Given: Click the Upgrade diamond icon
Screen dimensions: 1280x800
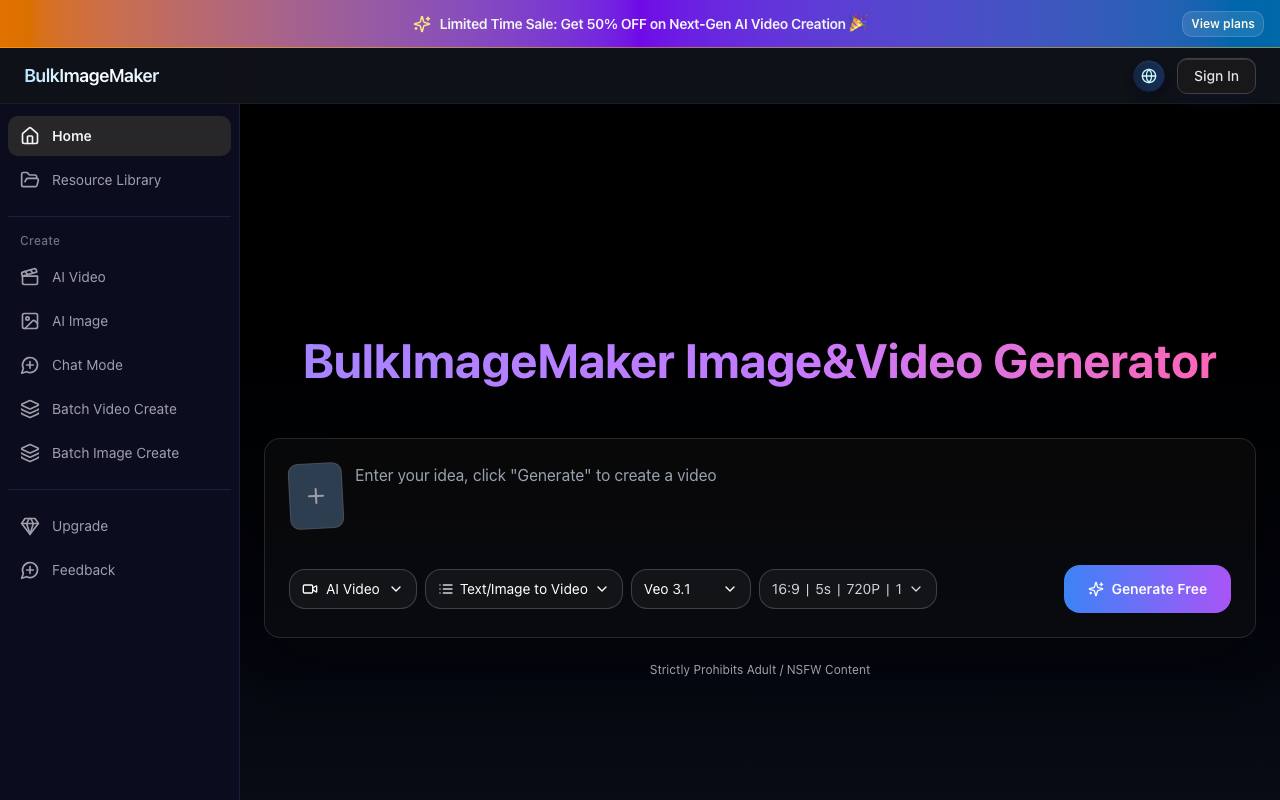Looking at the screenshot, I should 30,526.
